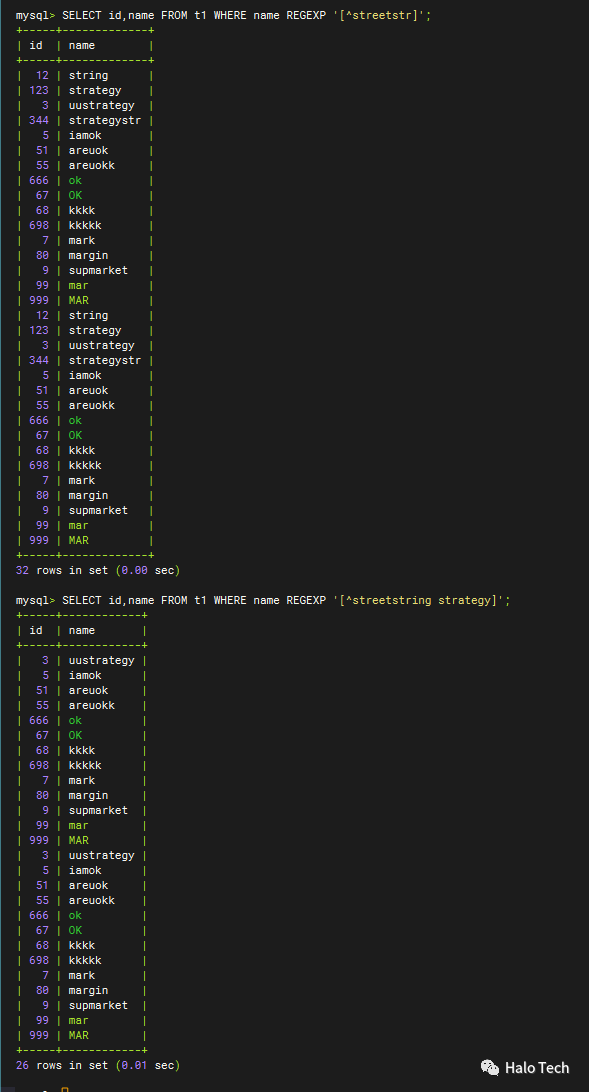Viewport: 589px width, 1092px height.
Task: Click table name t1 in the '[^streetstr]' query
Action: [201, 15]
